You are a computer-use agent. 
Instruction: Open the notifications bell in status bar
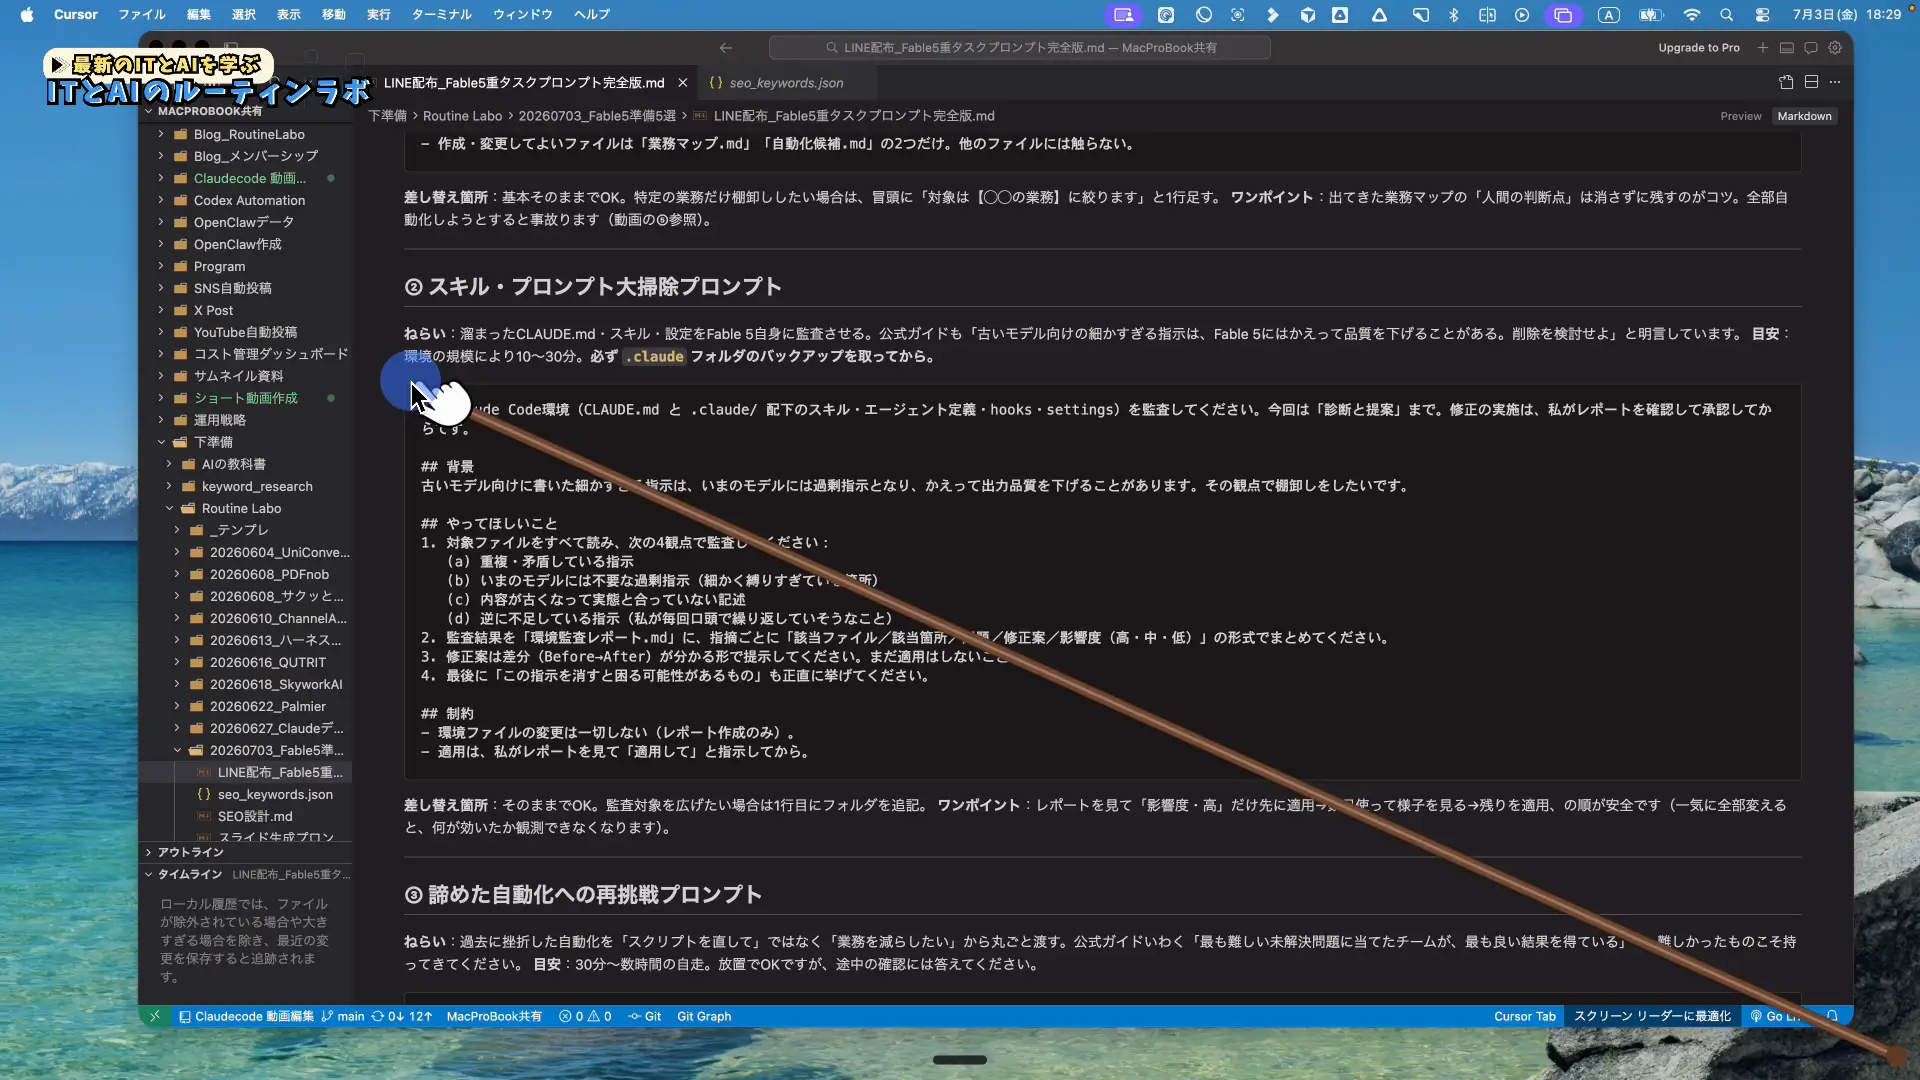point(1832,1016)
